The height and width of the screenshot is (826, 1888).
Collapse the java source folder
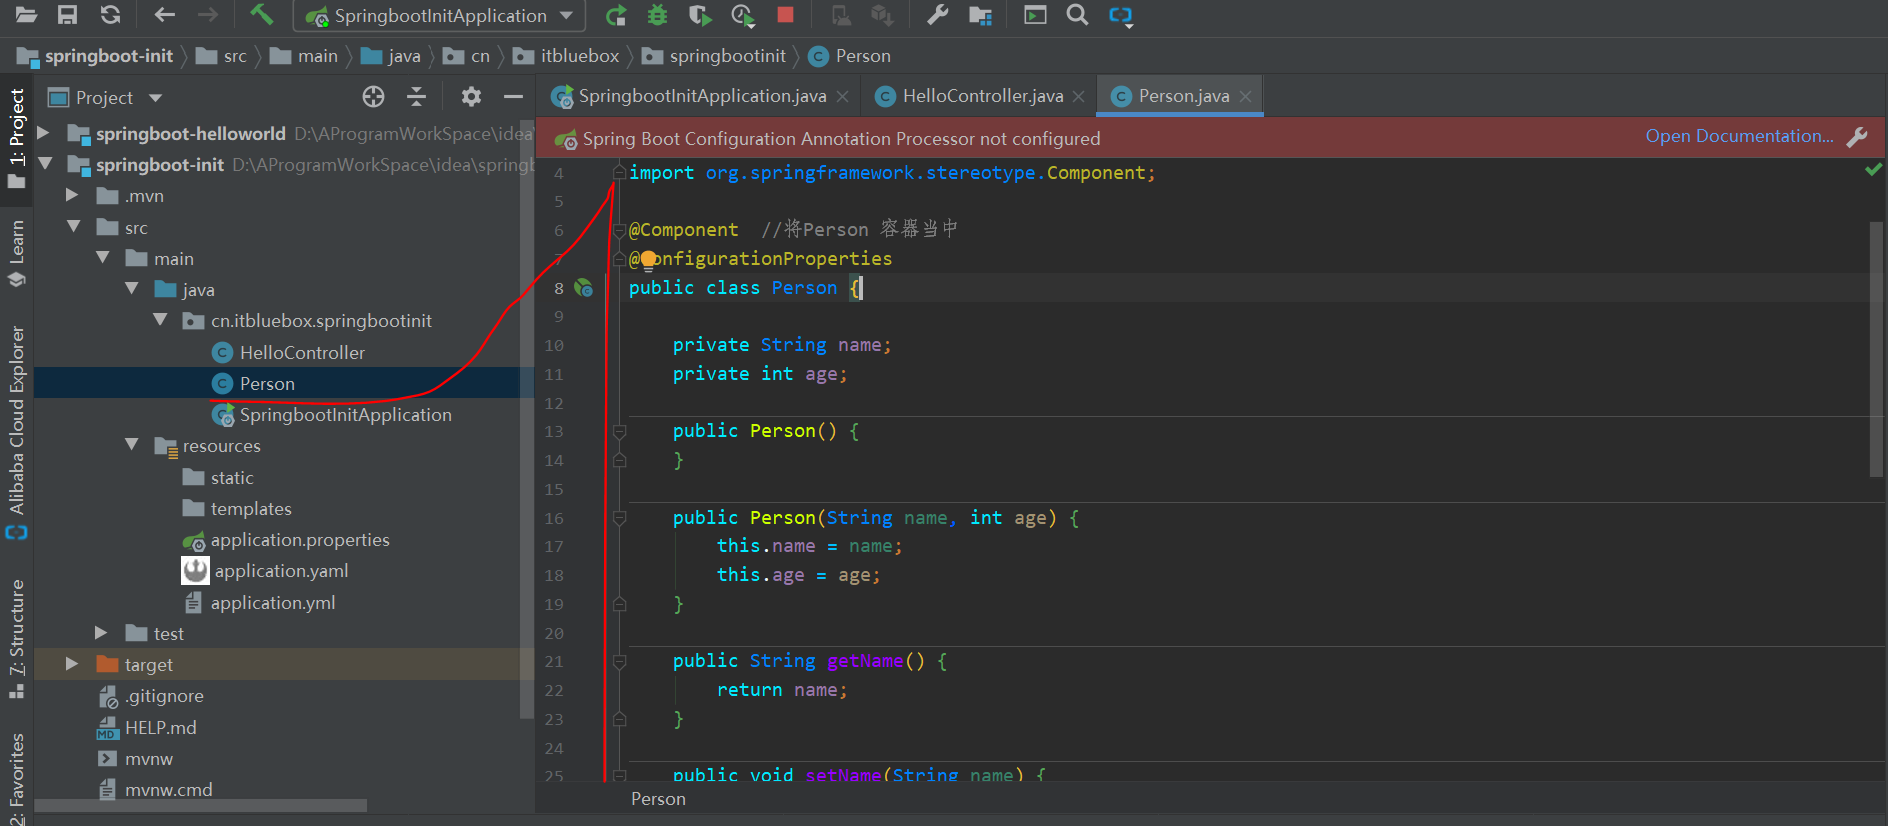pos(131,288)
